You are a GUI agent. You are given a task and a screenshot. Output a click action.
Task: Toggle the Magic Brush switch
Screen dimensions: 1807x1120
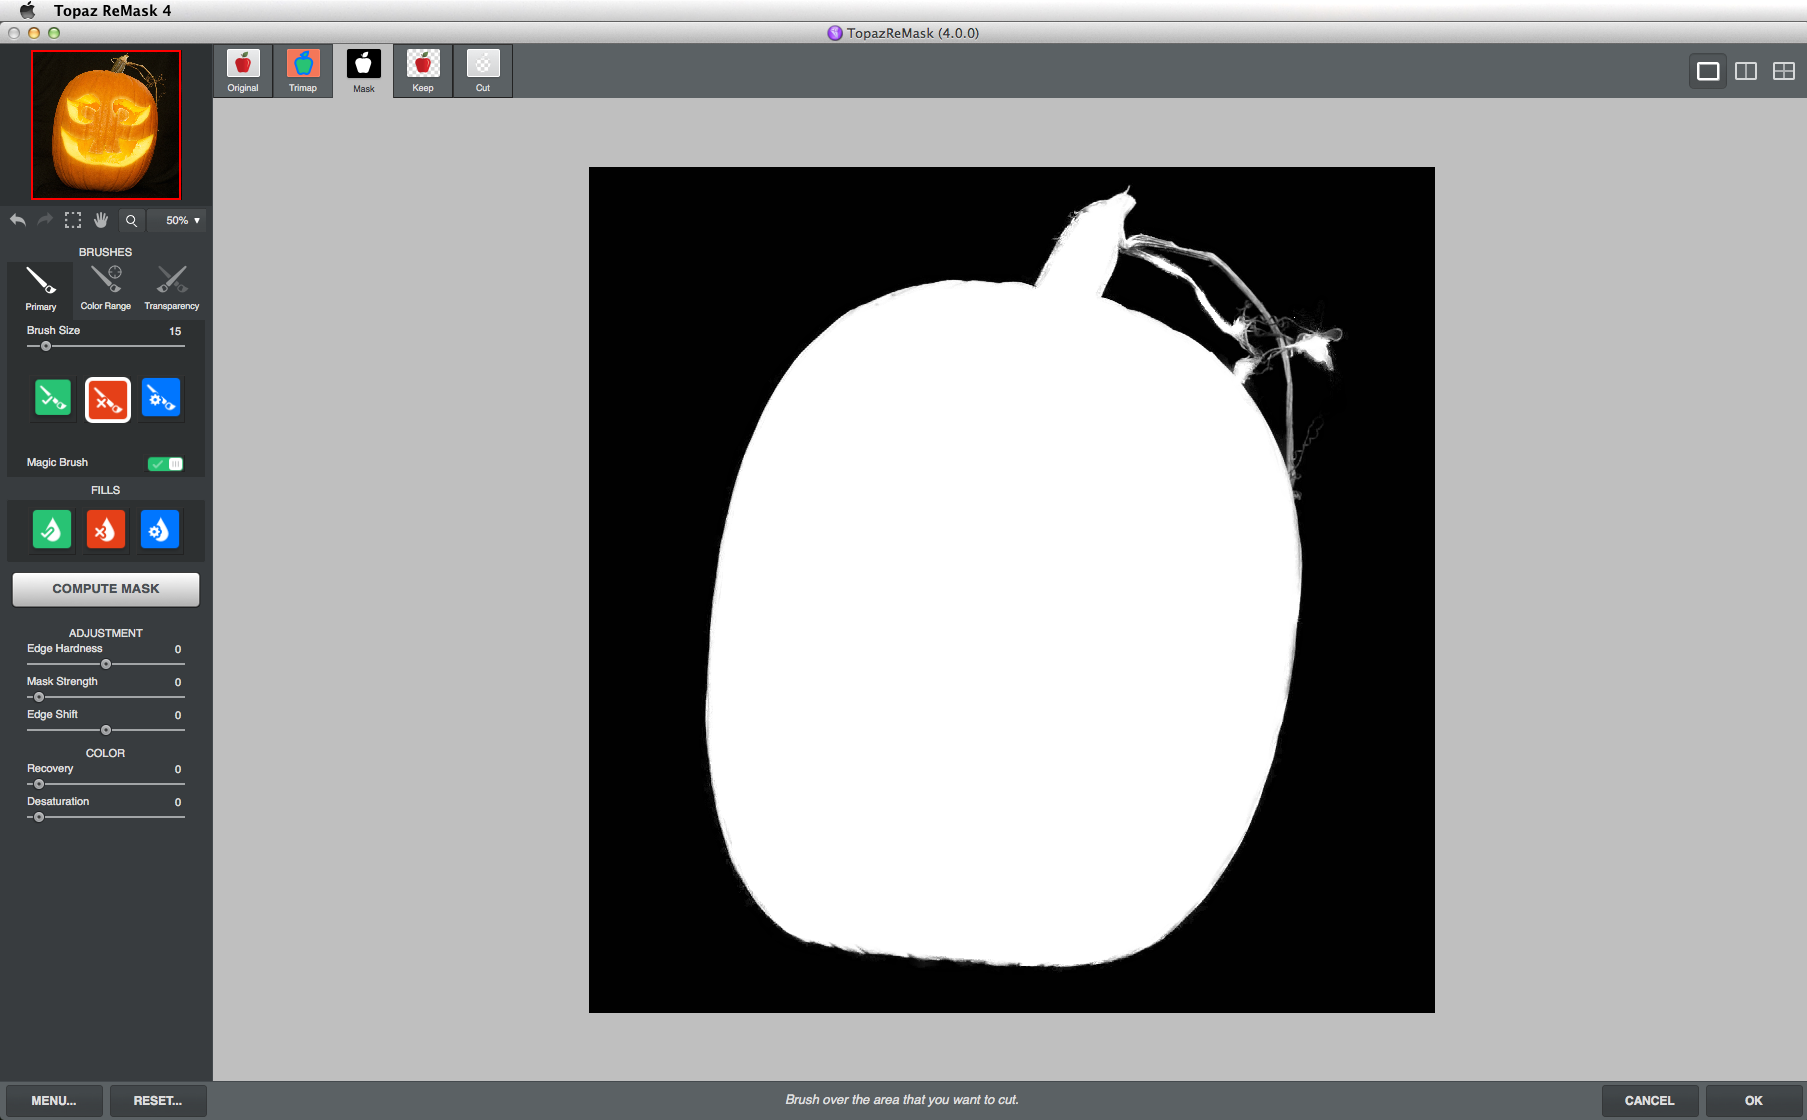point(165,463)
